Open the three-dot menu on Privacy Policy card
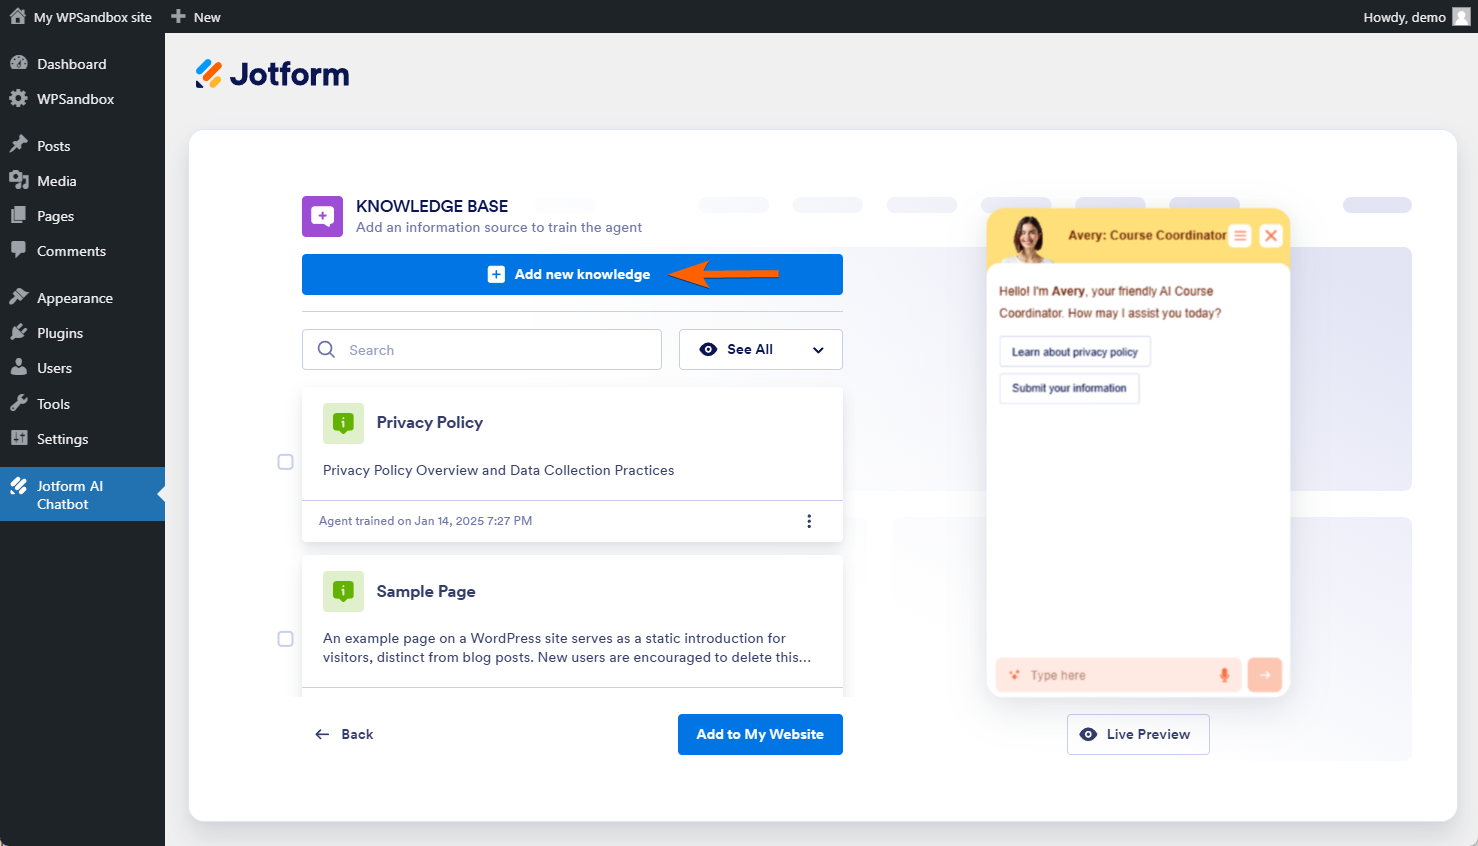Screen dimensions: 1478x846 click(809, 521)
